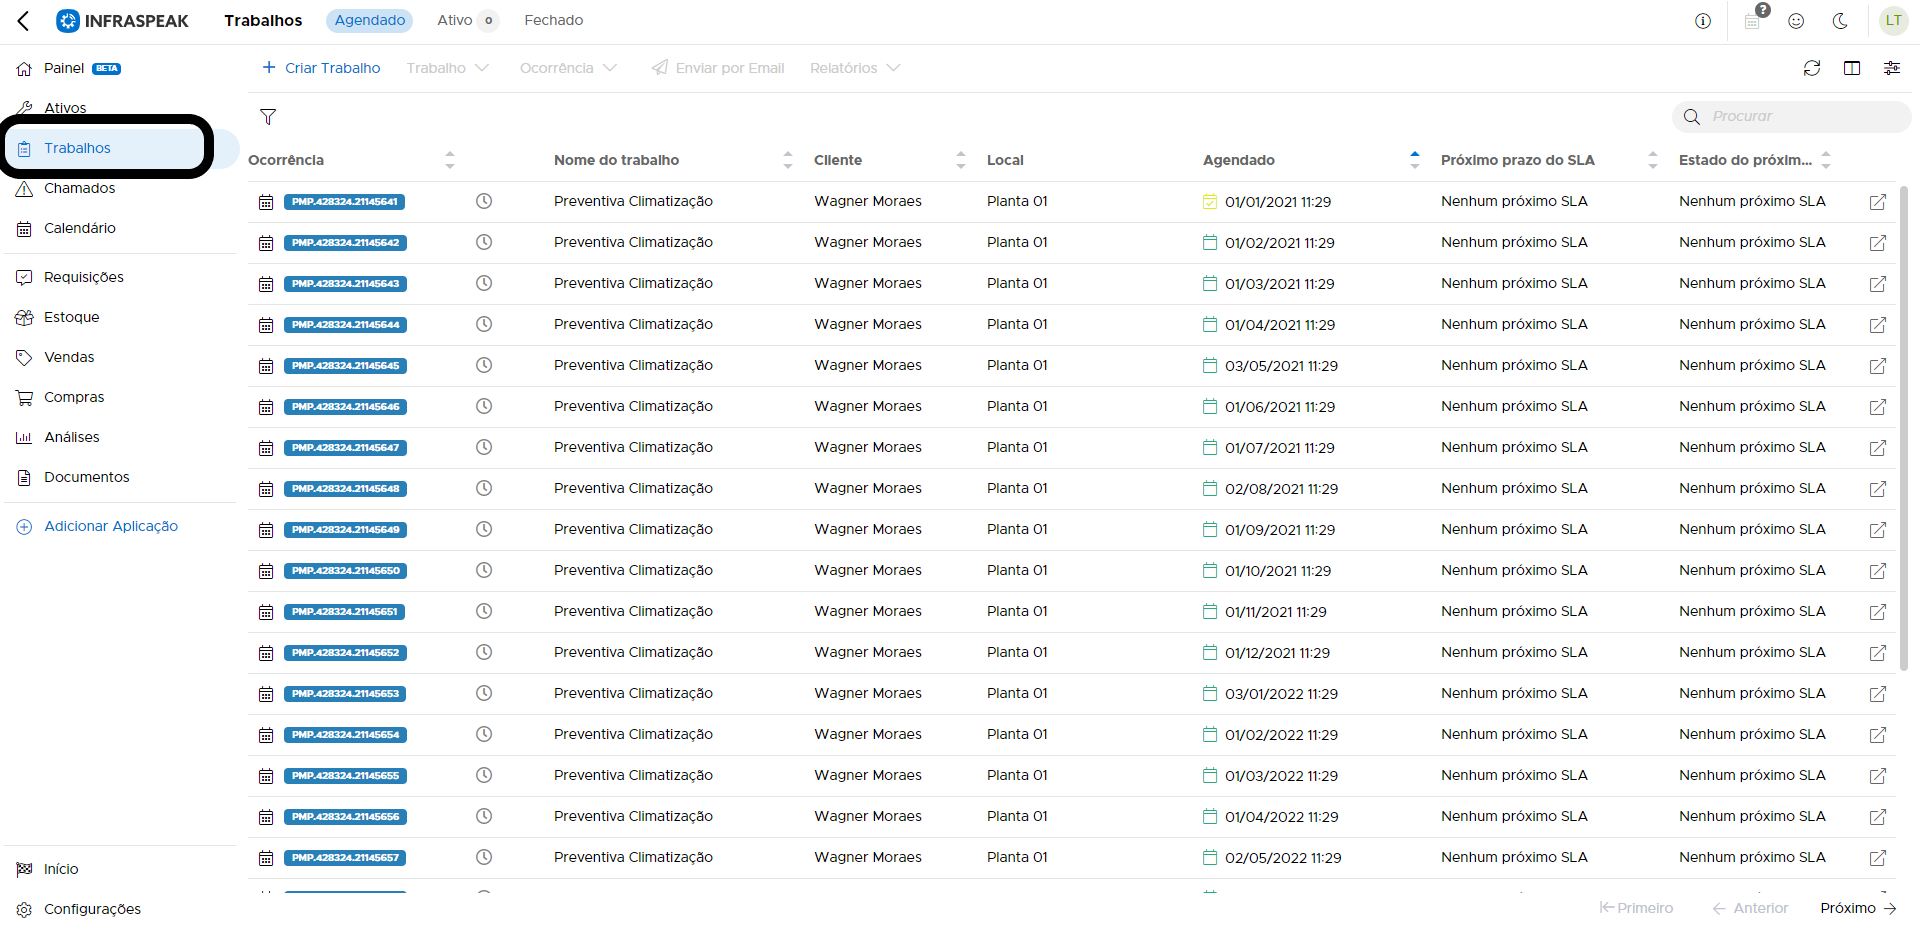Open the info circle icon in header
This screenshot has width=1920, height=927.
(1703, 21)
